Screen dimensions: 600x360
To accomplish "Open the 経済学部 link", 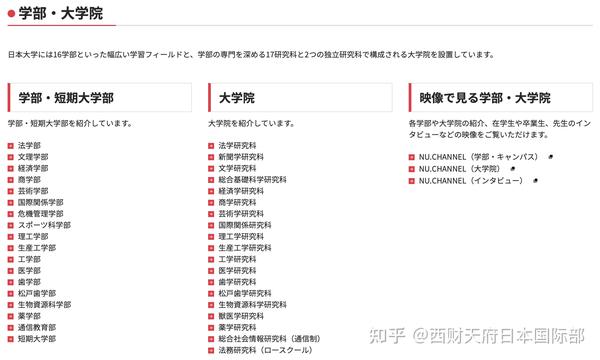I will tap(33, 168).
